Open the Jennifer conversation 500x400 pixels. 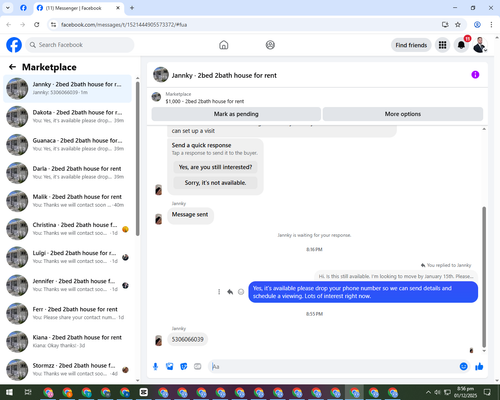pyautogui.click(x=67, y=285)
